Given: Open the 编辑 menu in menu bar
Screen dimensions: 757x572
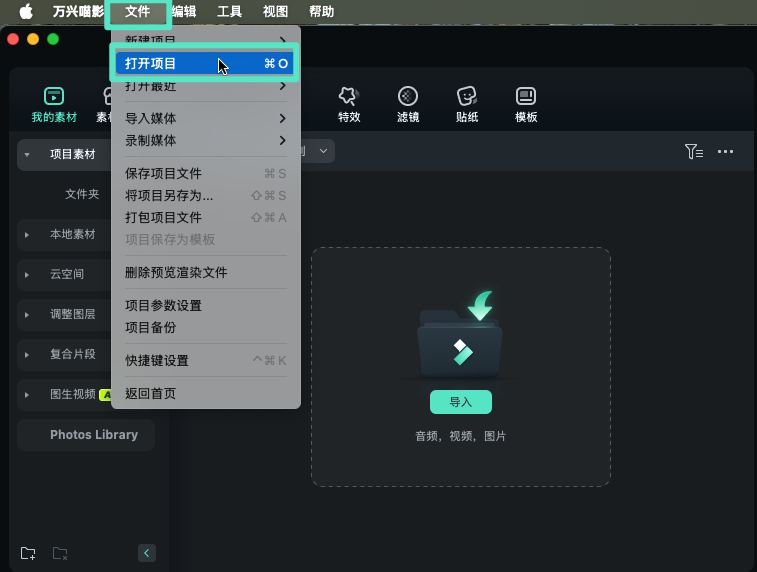Looking at the screenshot, I should click(184, 12).
